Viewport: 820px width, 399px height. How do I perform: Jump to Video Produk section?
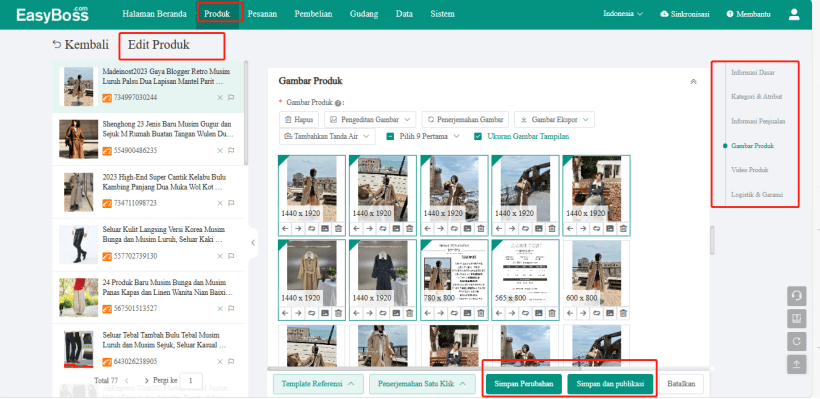tap(749, 170)
